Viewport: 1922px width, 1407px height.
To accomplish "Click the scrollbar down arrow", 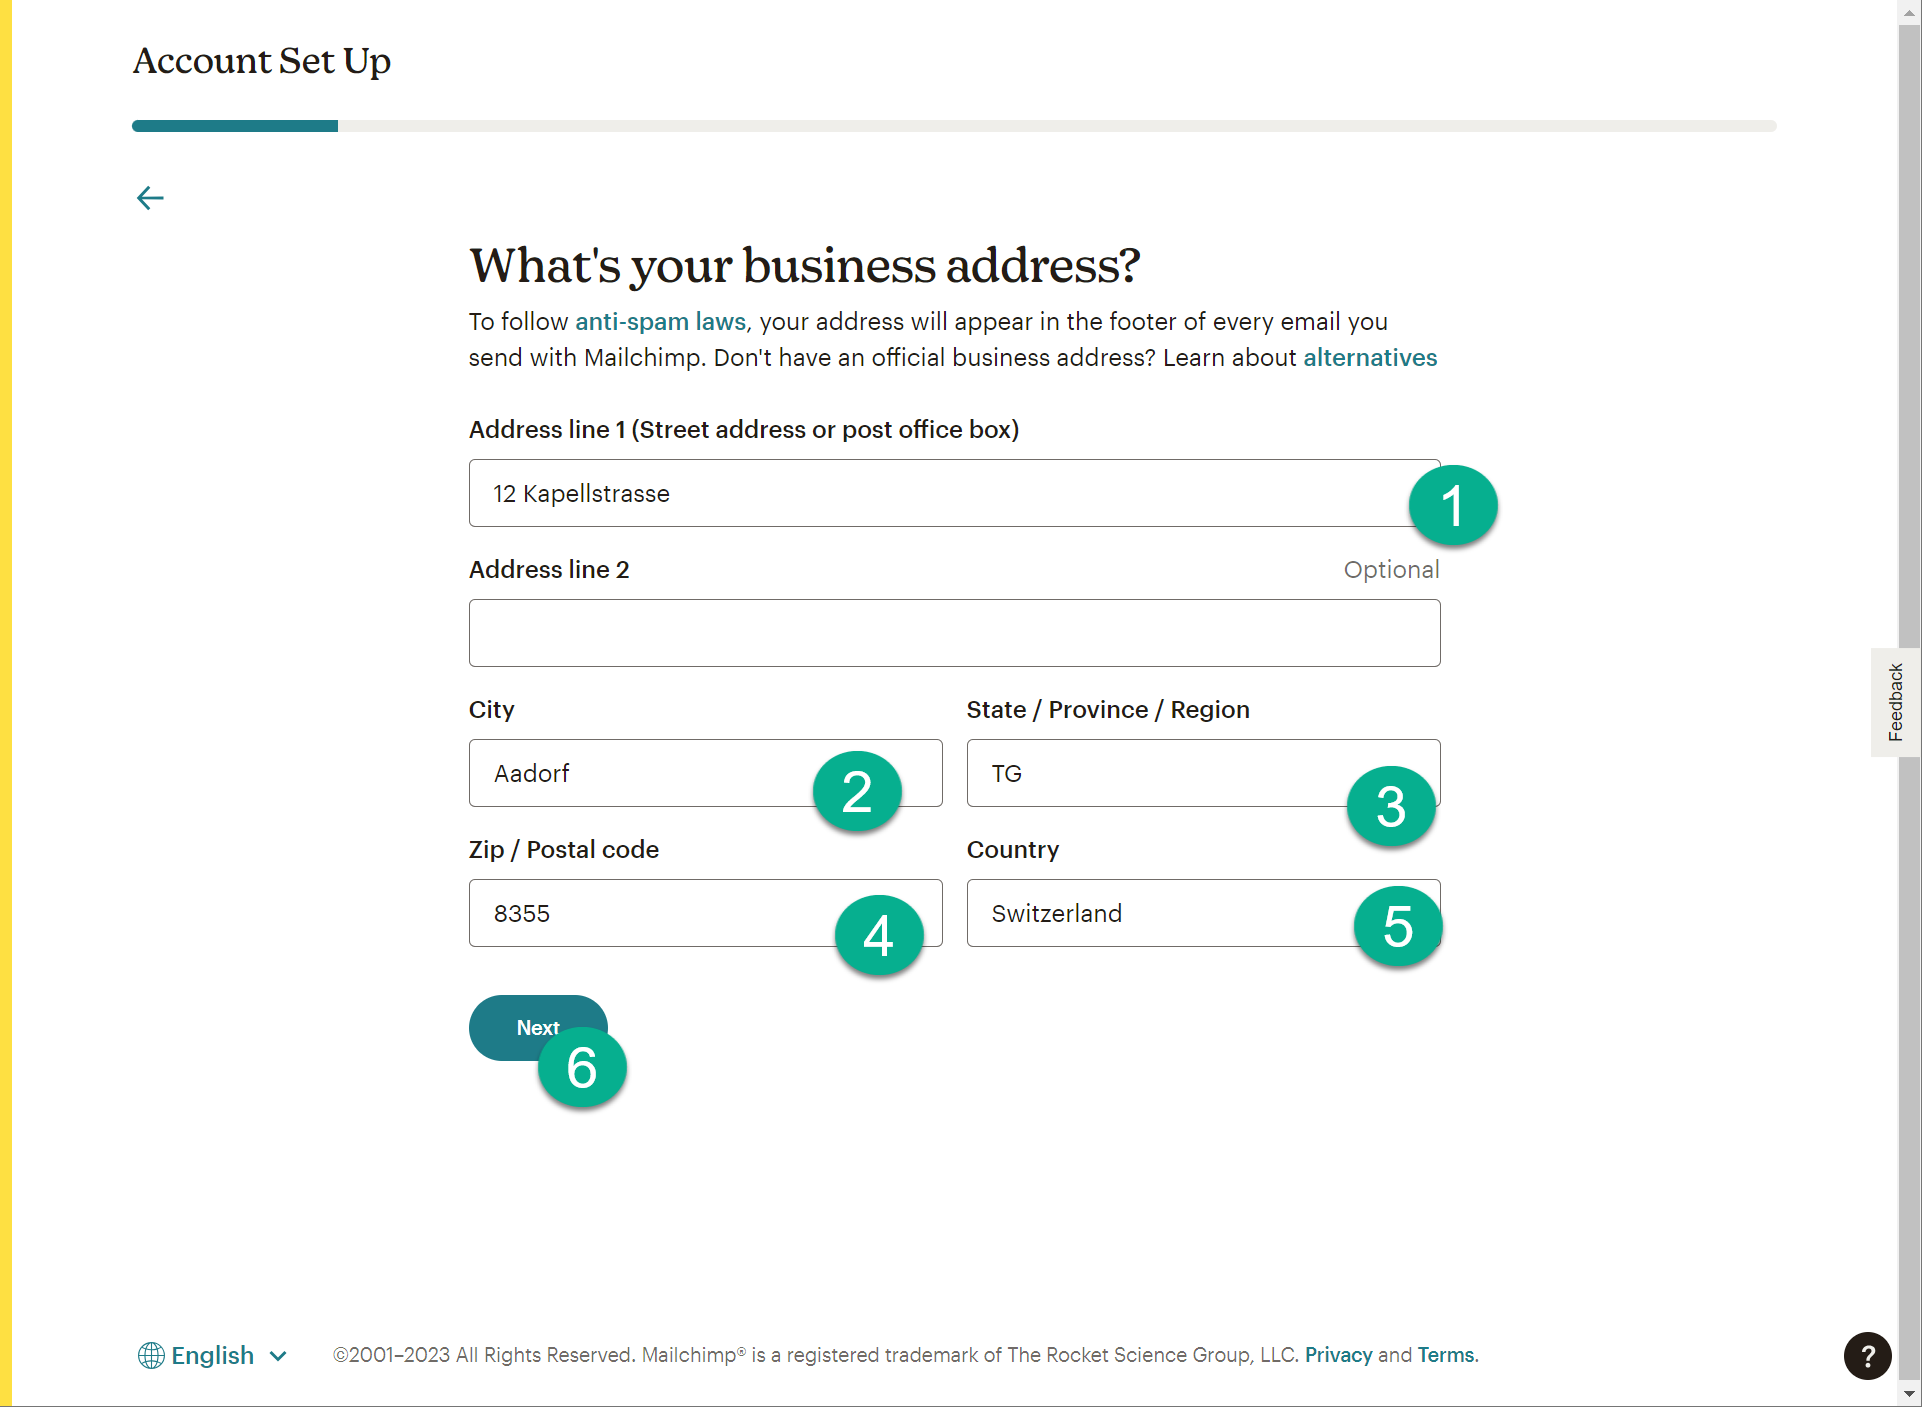I will [x=1909, y=1393].
